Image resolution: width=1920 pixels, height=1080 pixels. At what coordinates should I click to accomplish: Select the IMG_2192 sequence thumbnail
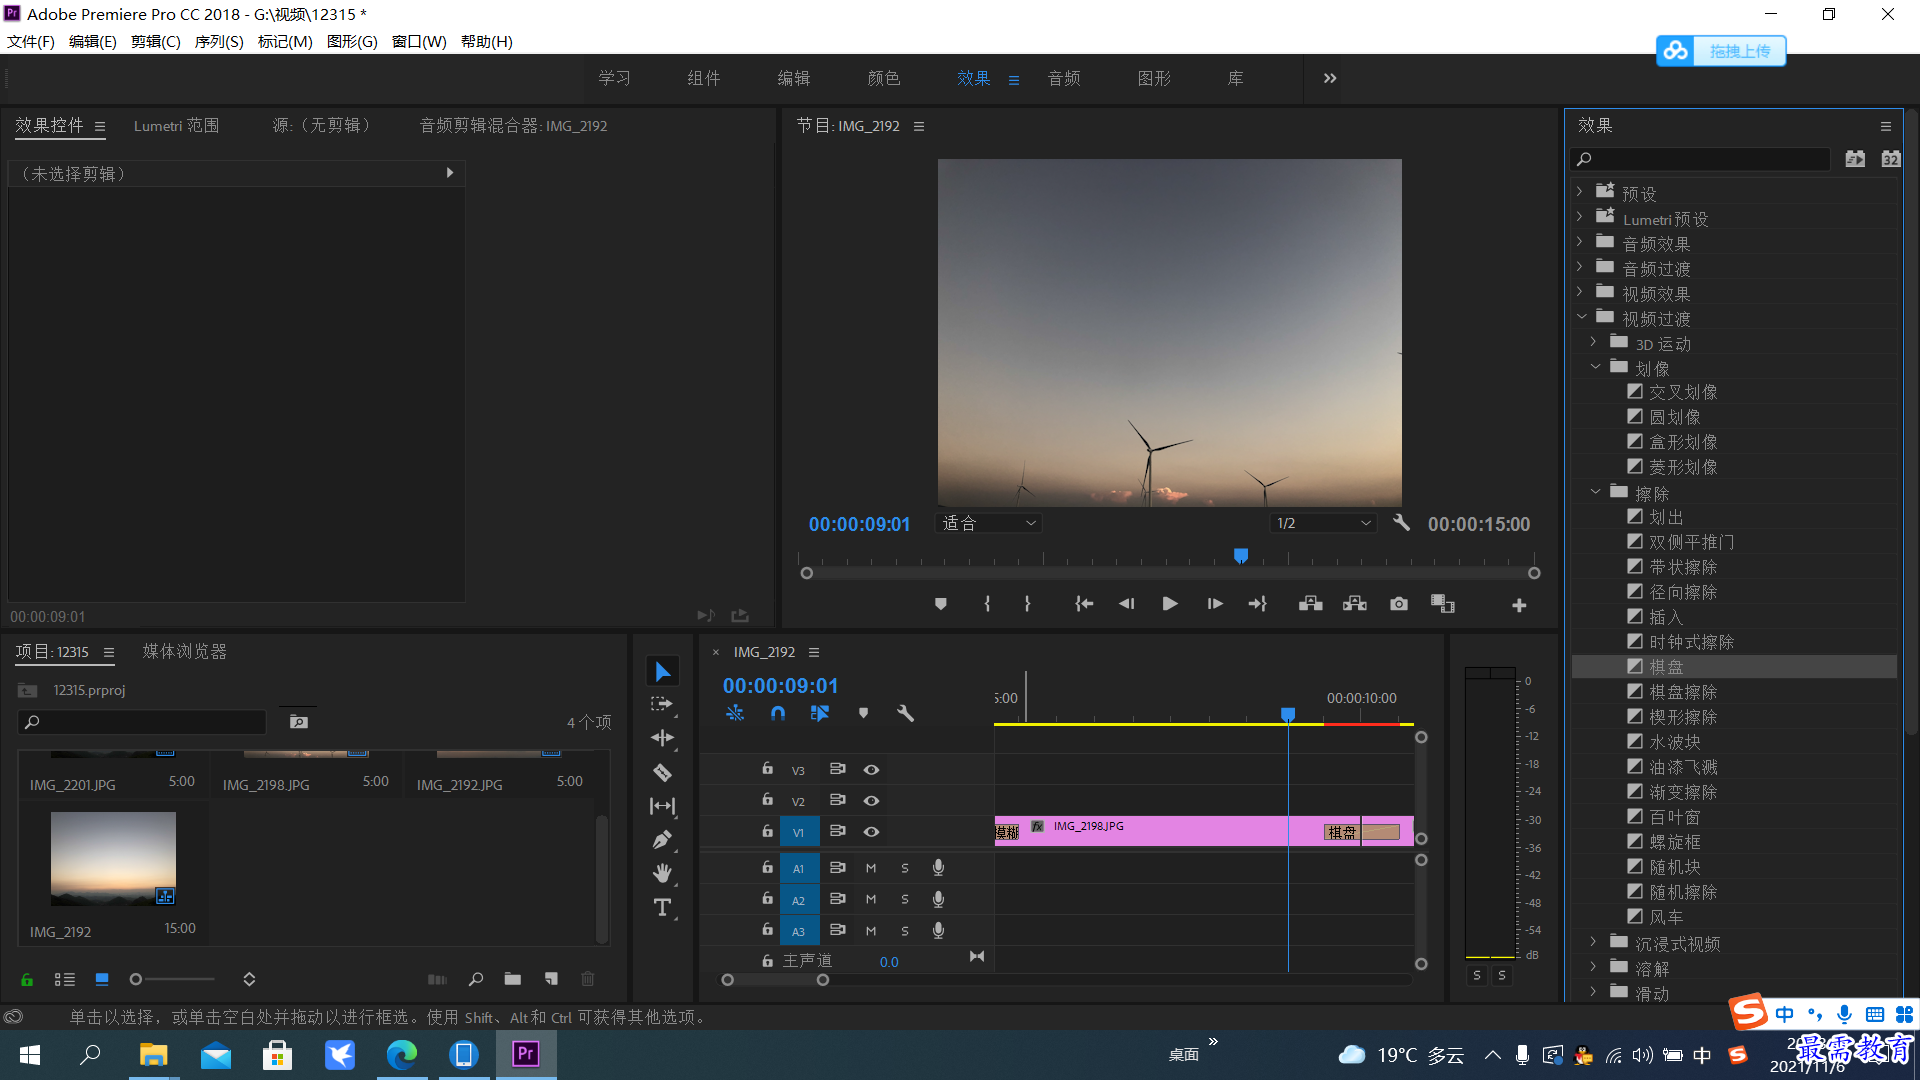(113, 858)
